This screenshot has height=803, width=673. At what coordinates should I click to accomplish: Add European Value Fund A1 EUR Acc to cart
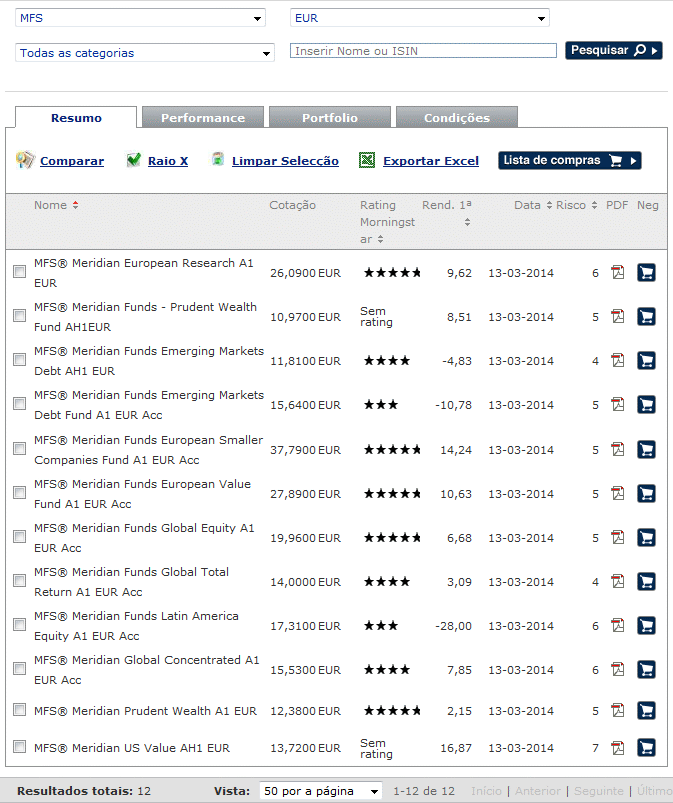click(x=646, y=494)
